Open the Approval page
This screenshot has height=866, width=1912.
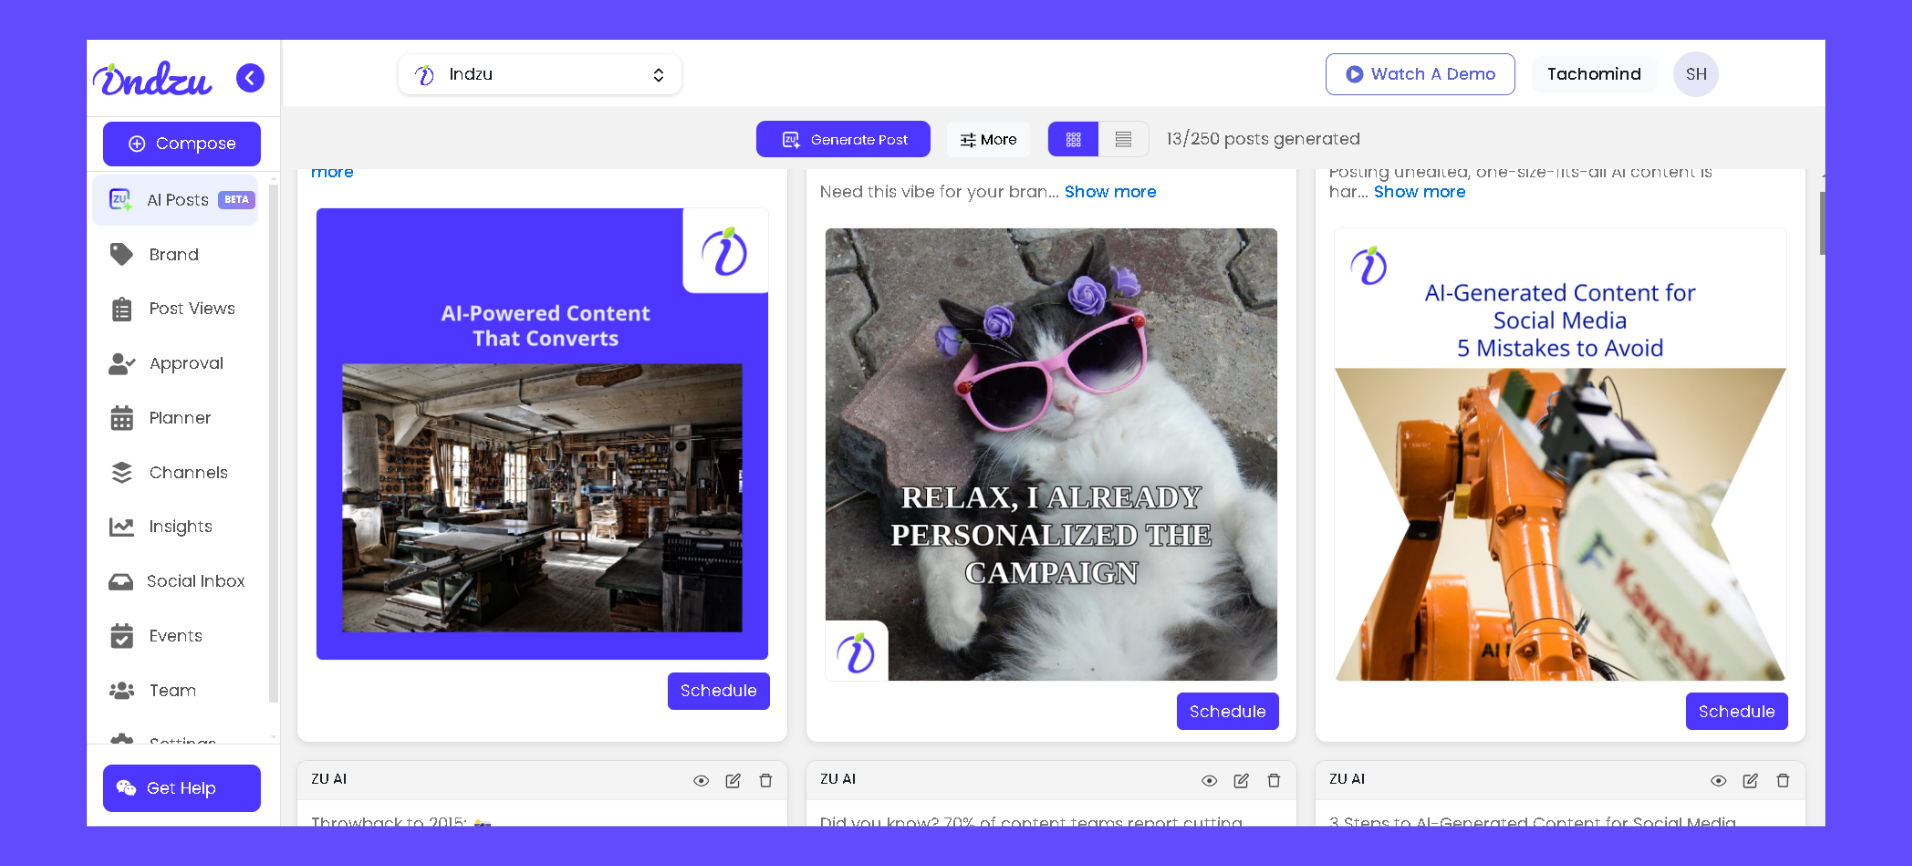click(x=186, y=364)
